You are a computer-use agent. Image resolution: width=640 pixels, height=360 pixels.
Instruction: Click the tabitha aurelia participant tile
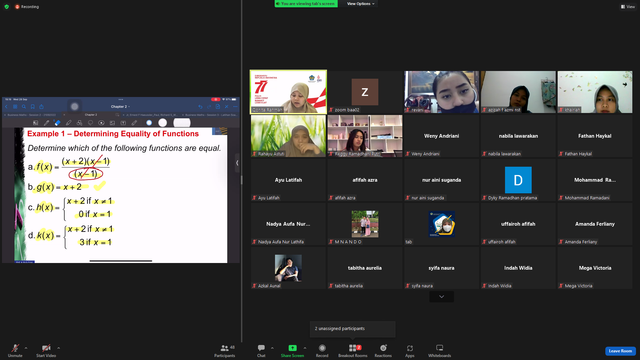(364, 268)
